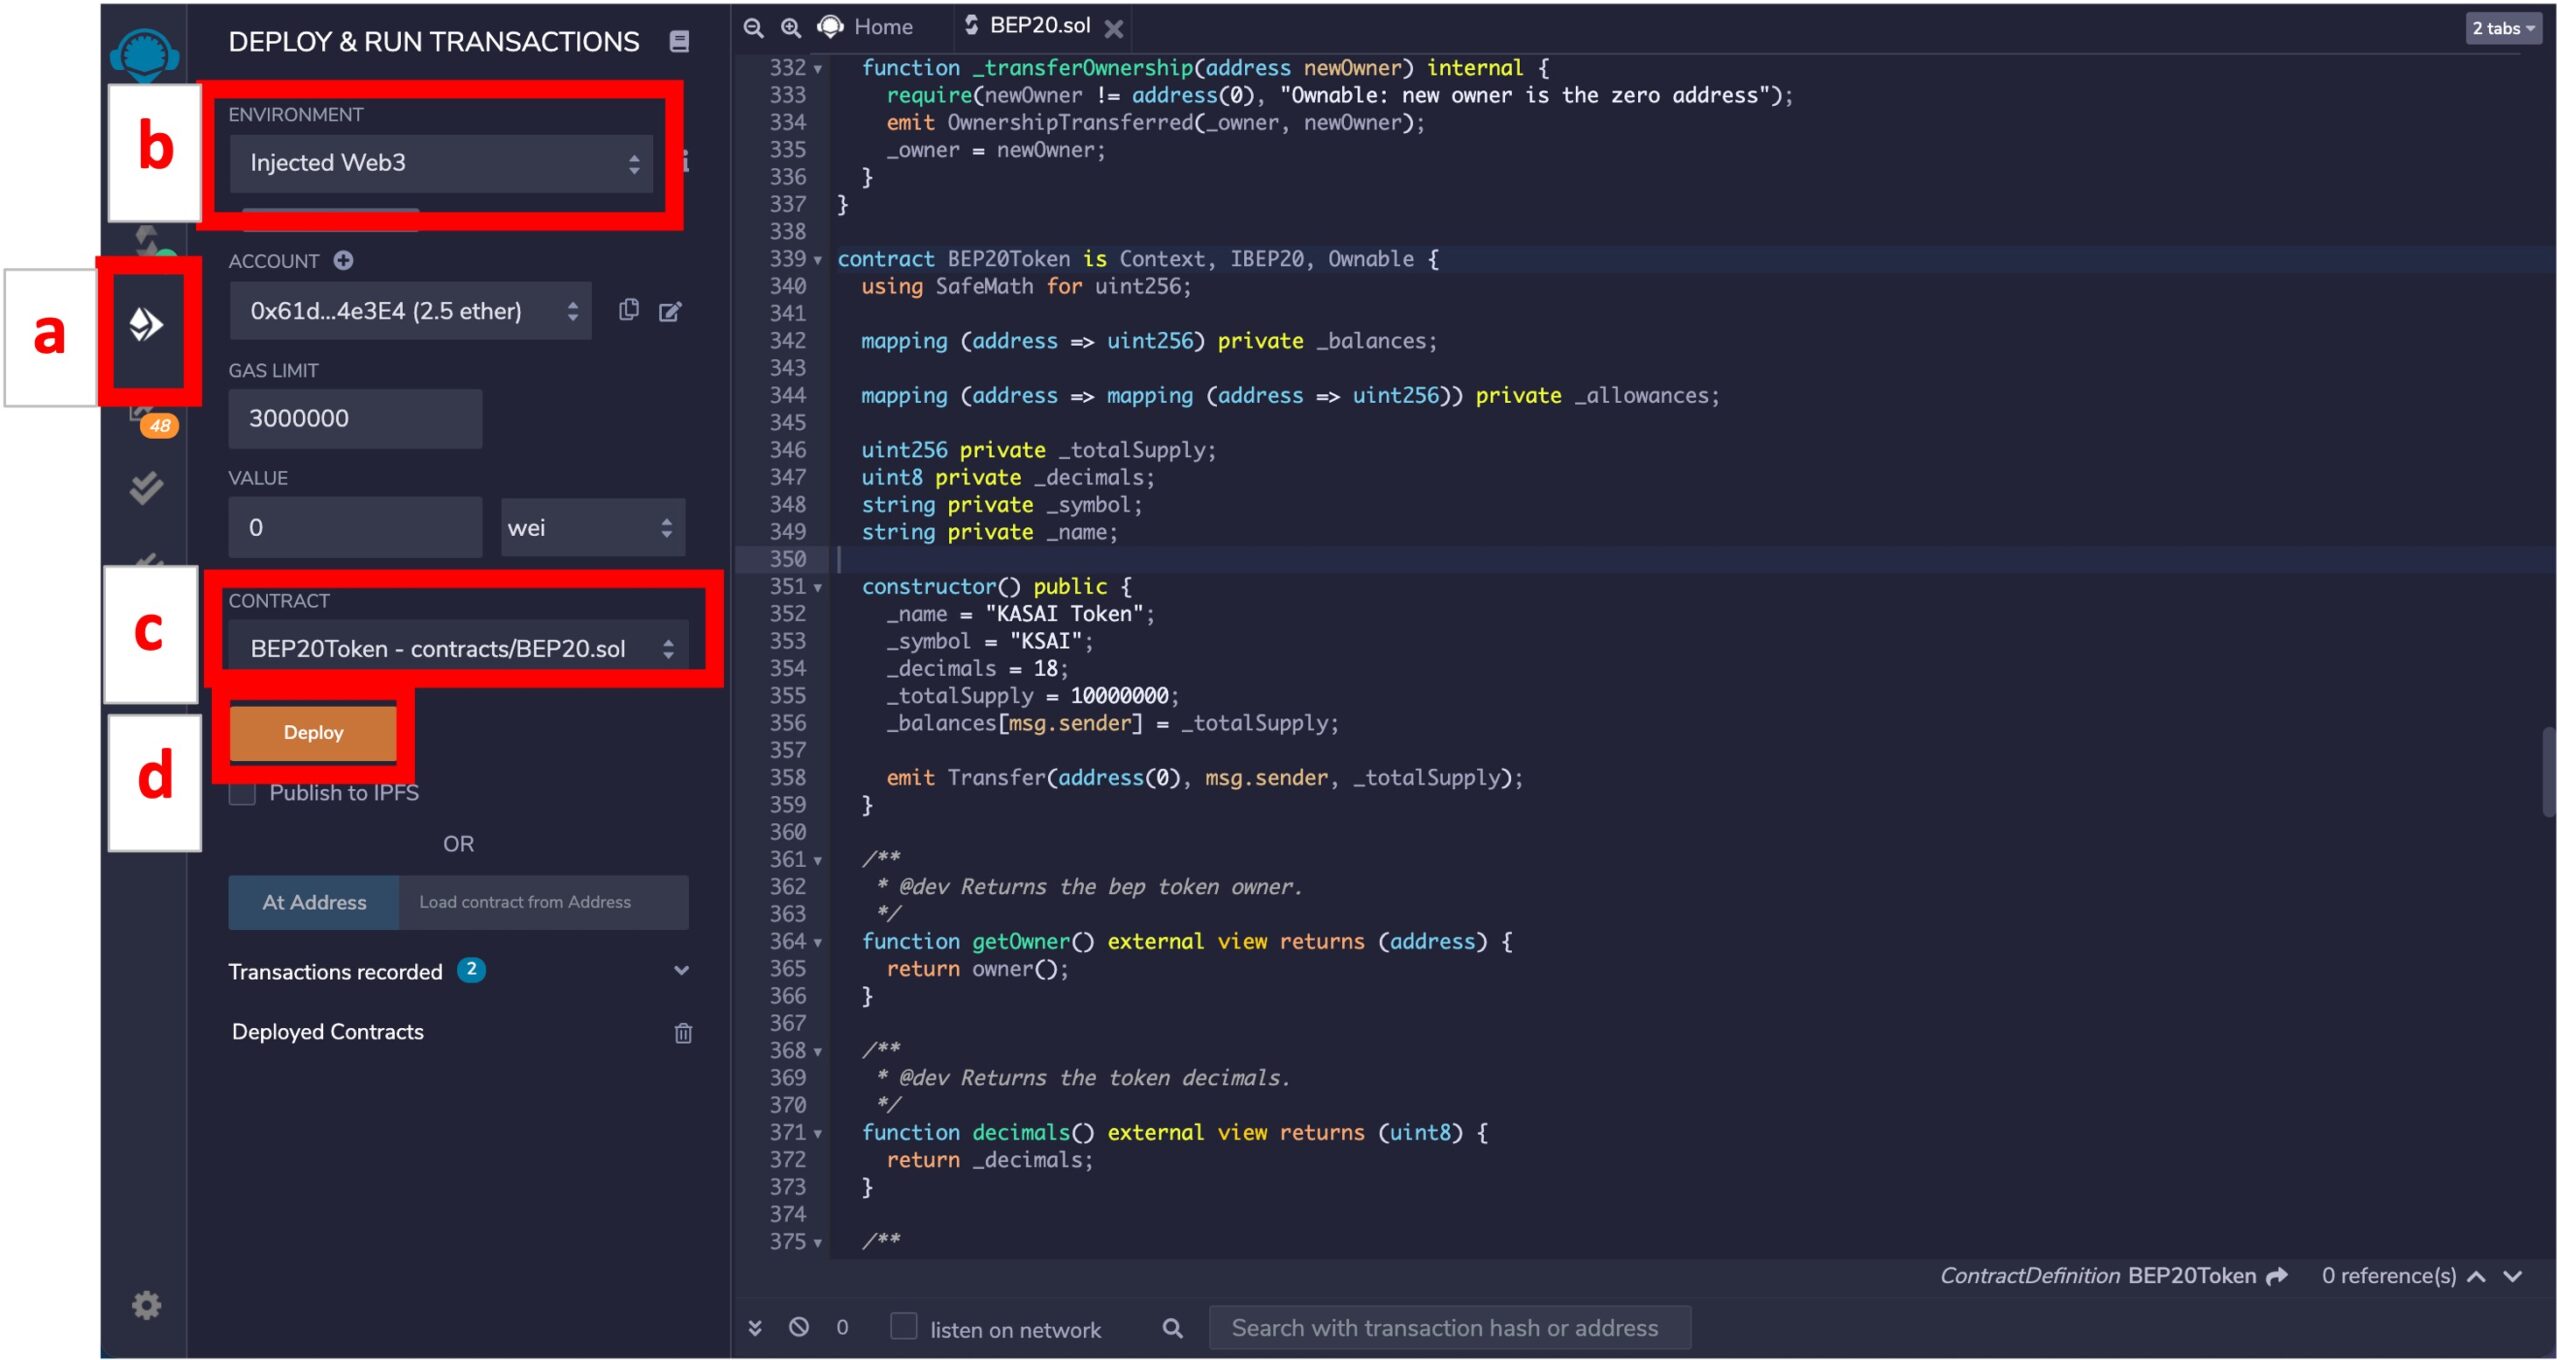2560x1360 pixels.
Task: Open the Settings gear in the sidebar
Action: tap(147, 1305)
